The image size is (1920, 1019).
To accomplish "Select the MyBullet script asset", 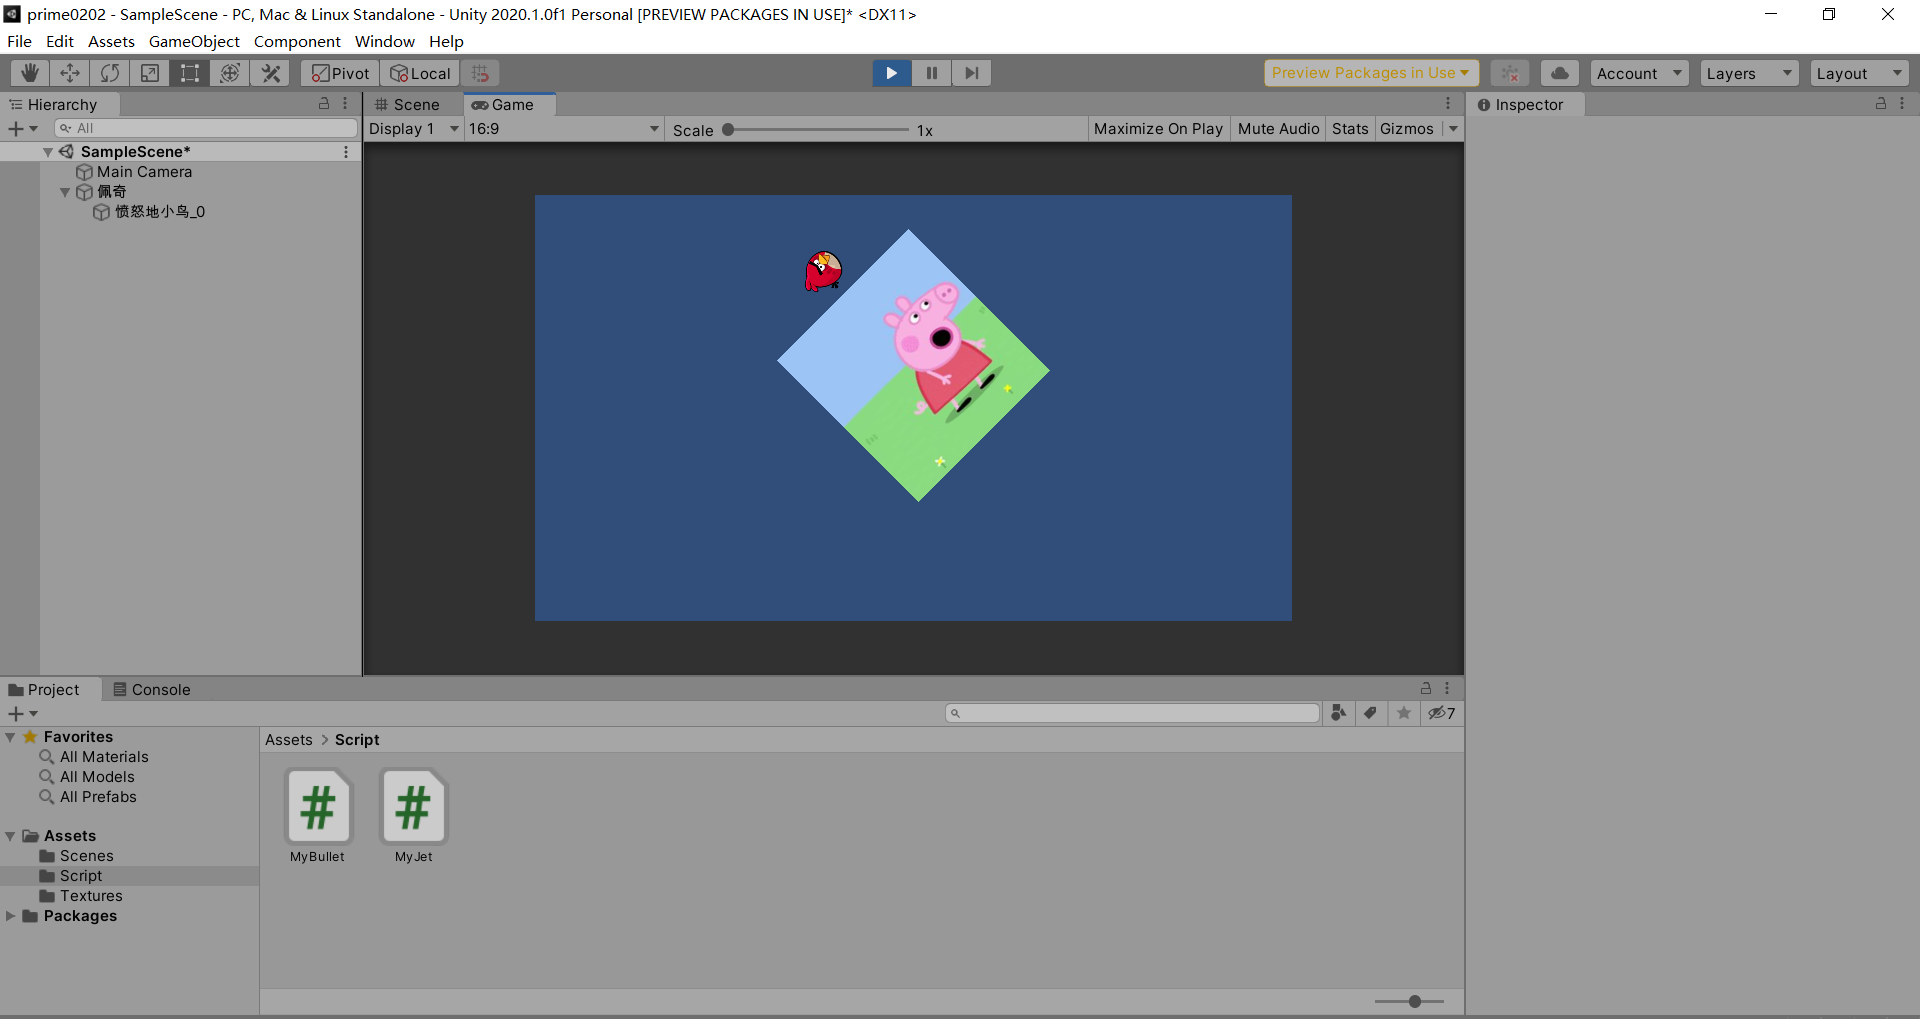I will pyautogui.click(x=318, y=817).
